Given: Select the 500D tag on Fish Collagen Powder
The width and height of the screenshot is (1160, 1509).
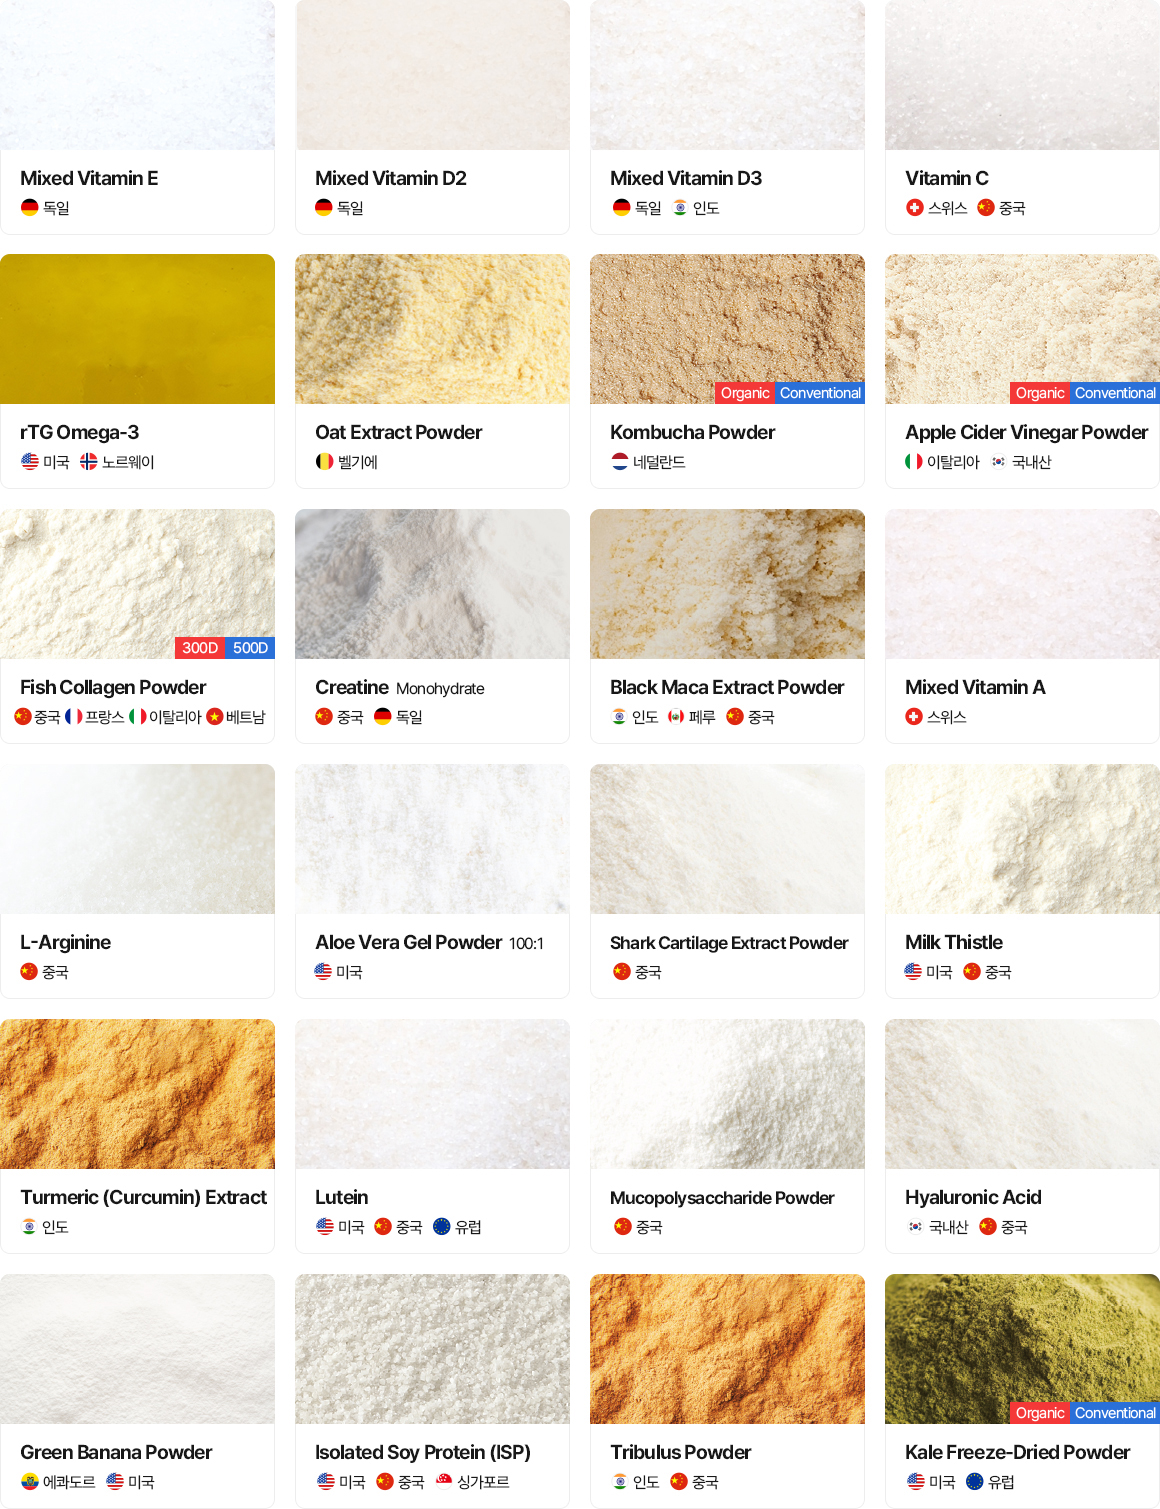Looking at the screenshot, I should [x=250, y=648].
